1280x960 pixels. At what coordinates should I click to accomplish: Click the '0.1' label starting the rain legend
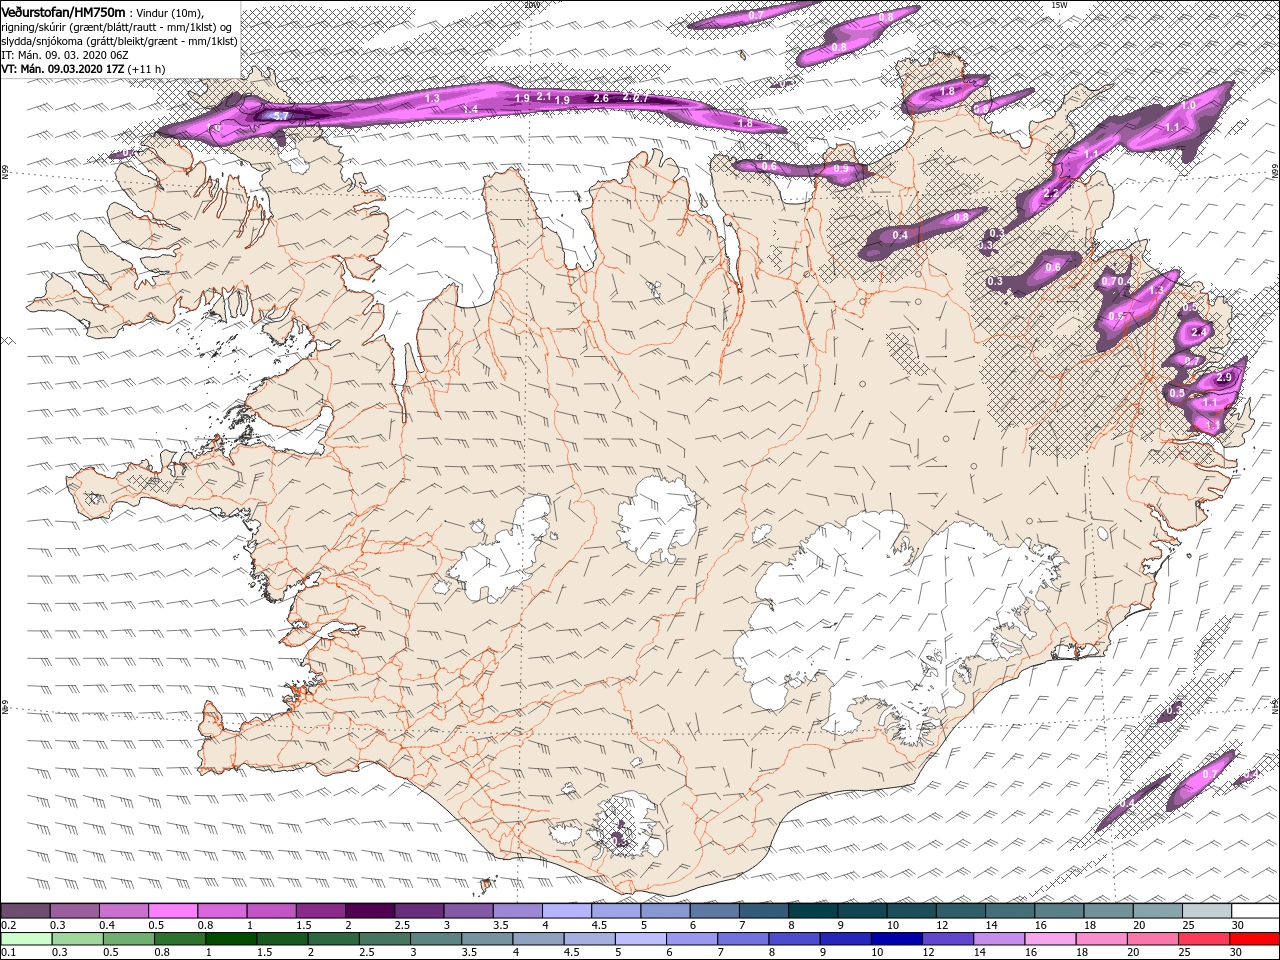(x=9, y=953)
